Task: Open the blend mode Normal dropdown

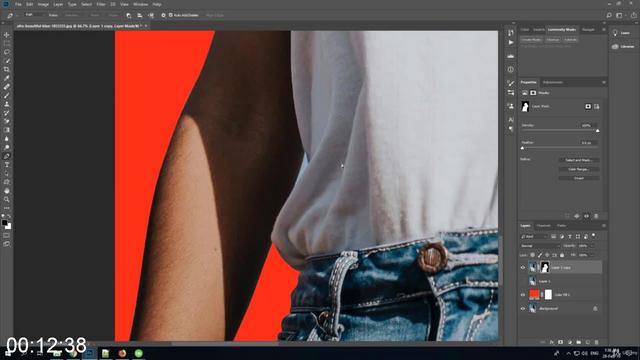Action: [540, 246]
